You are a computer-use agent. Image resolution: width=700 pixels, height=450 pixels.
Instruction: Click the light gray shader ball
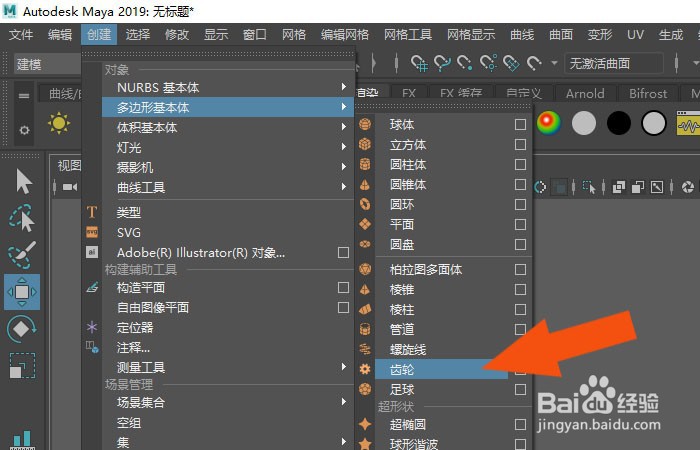(583, 123)
